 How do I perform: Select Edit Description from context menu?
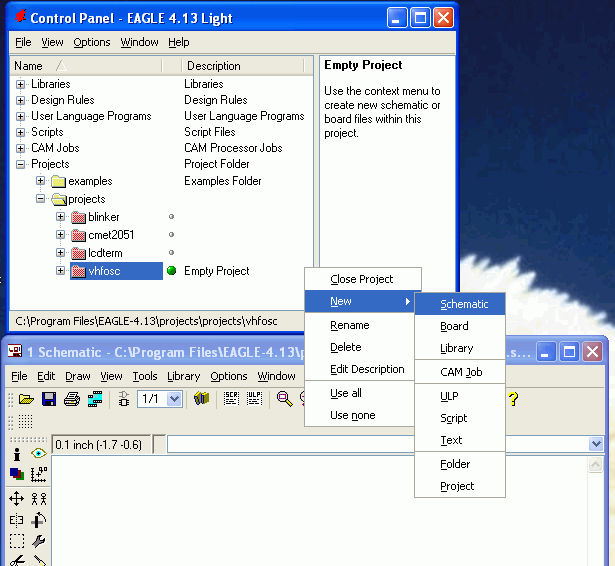coord(359,369)
